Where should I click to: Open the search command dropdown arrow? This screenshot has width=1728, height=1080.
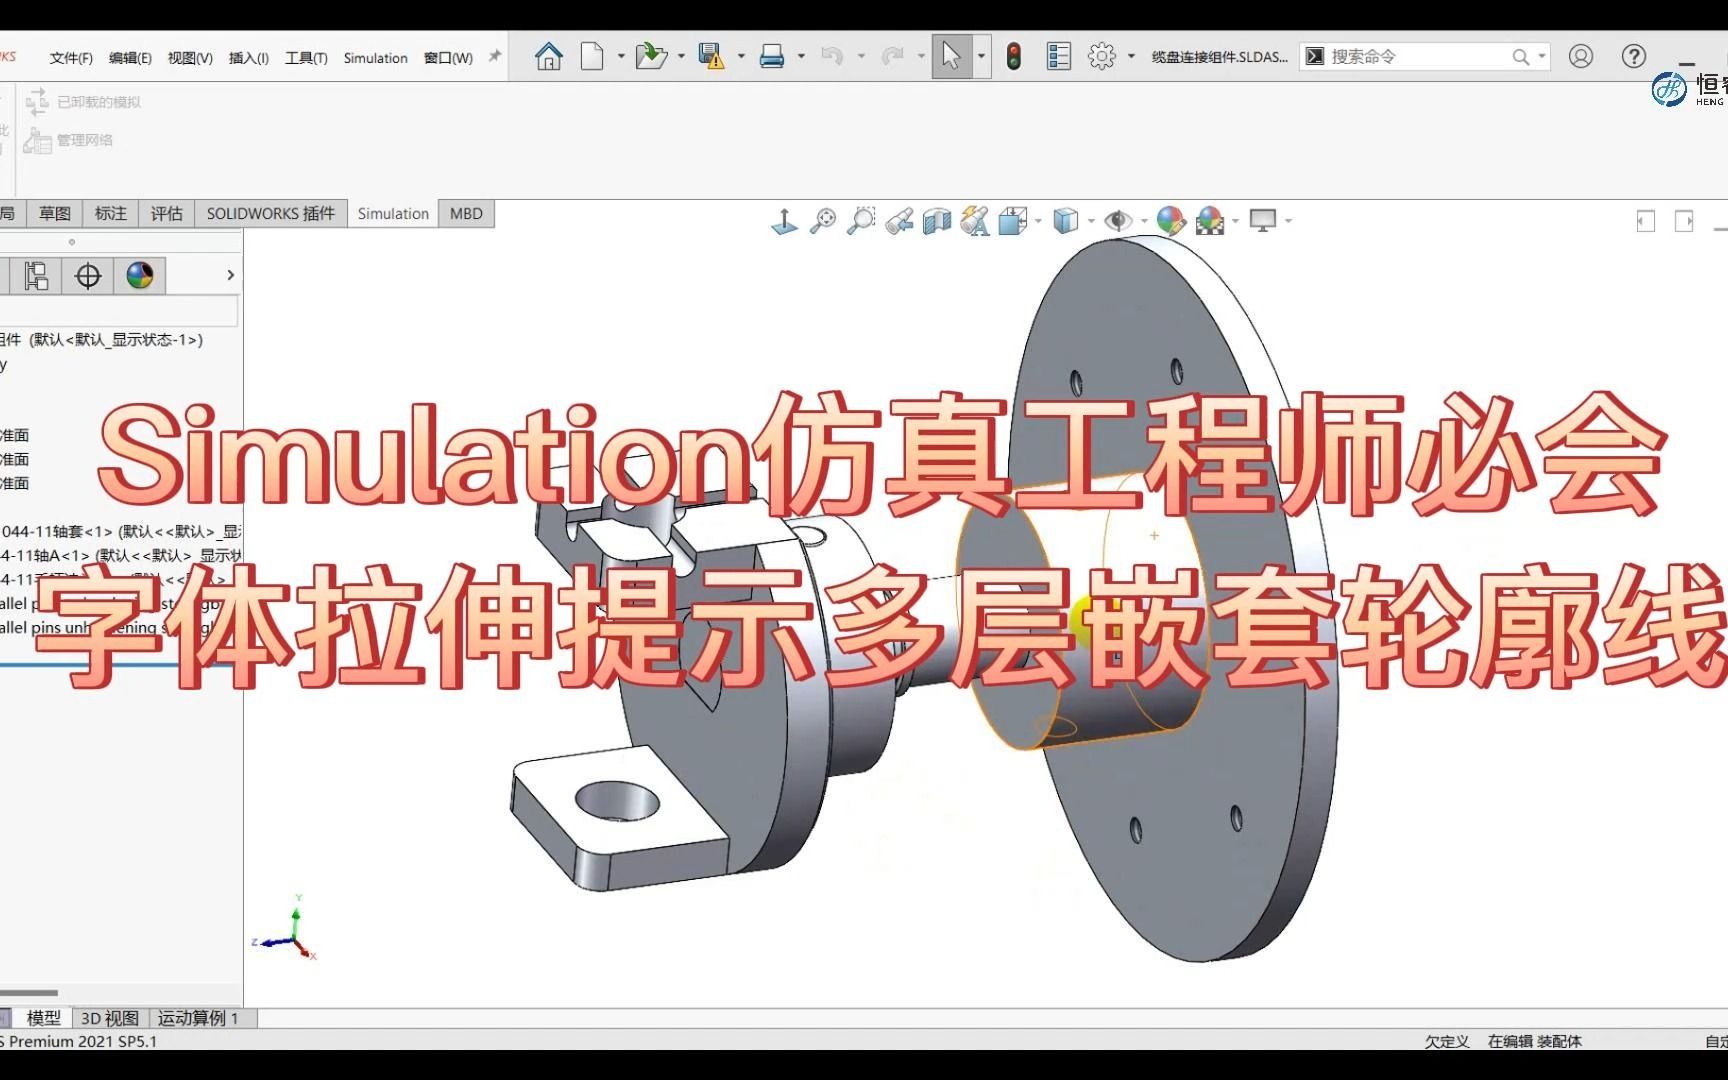1542,57
